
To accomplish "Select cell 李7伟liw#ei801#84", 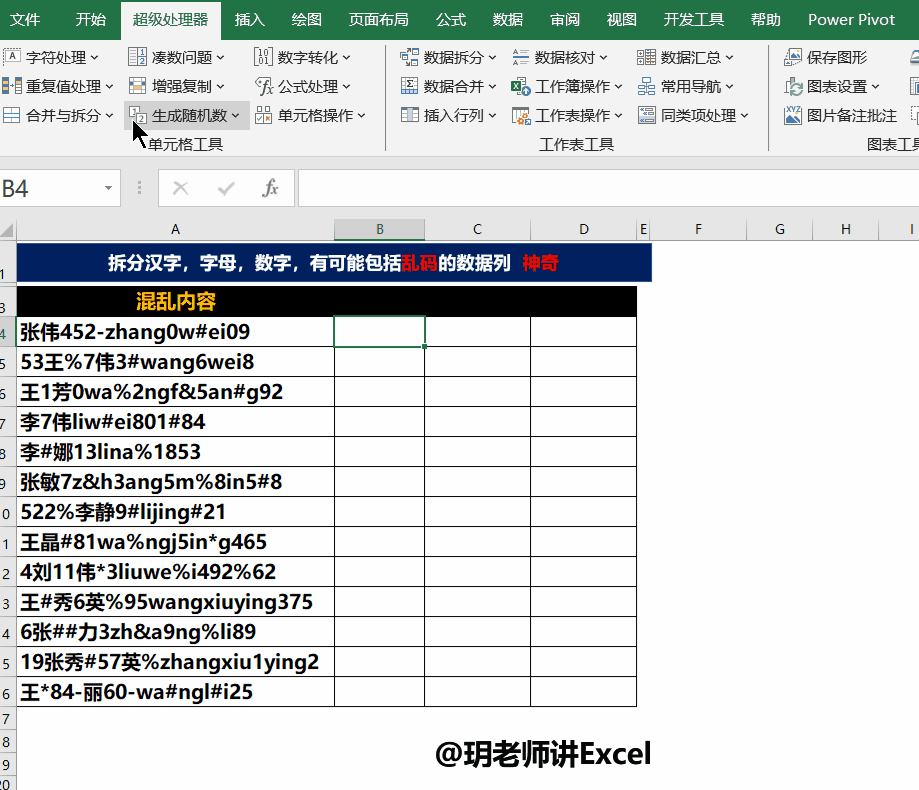I will 175,421.
